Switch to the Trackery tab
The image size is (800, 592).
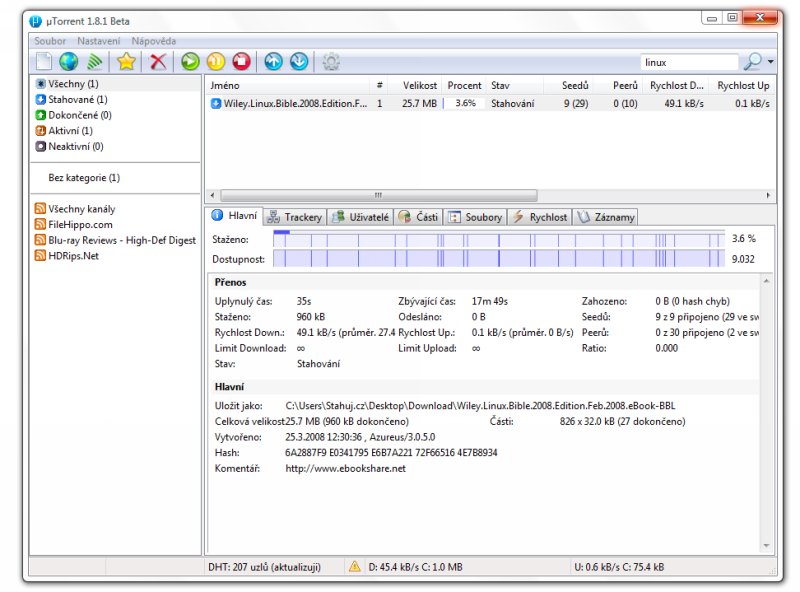point(295,217)
